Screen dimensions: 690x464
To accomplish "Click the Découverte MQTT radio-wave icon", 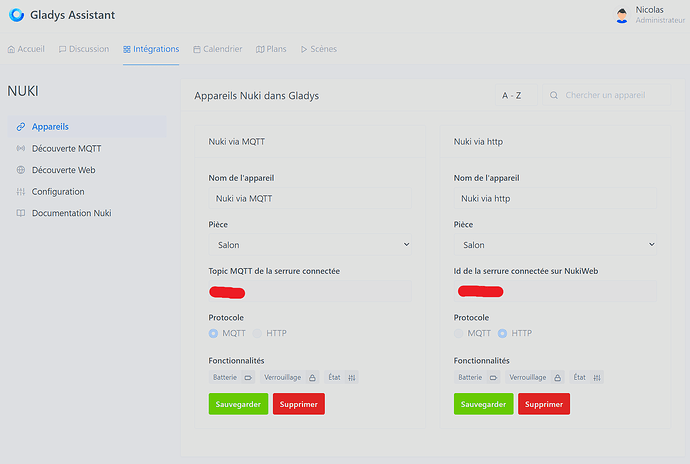I will [21, 149].
